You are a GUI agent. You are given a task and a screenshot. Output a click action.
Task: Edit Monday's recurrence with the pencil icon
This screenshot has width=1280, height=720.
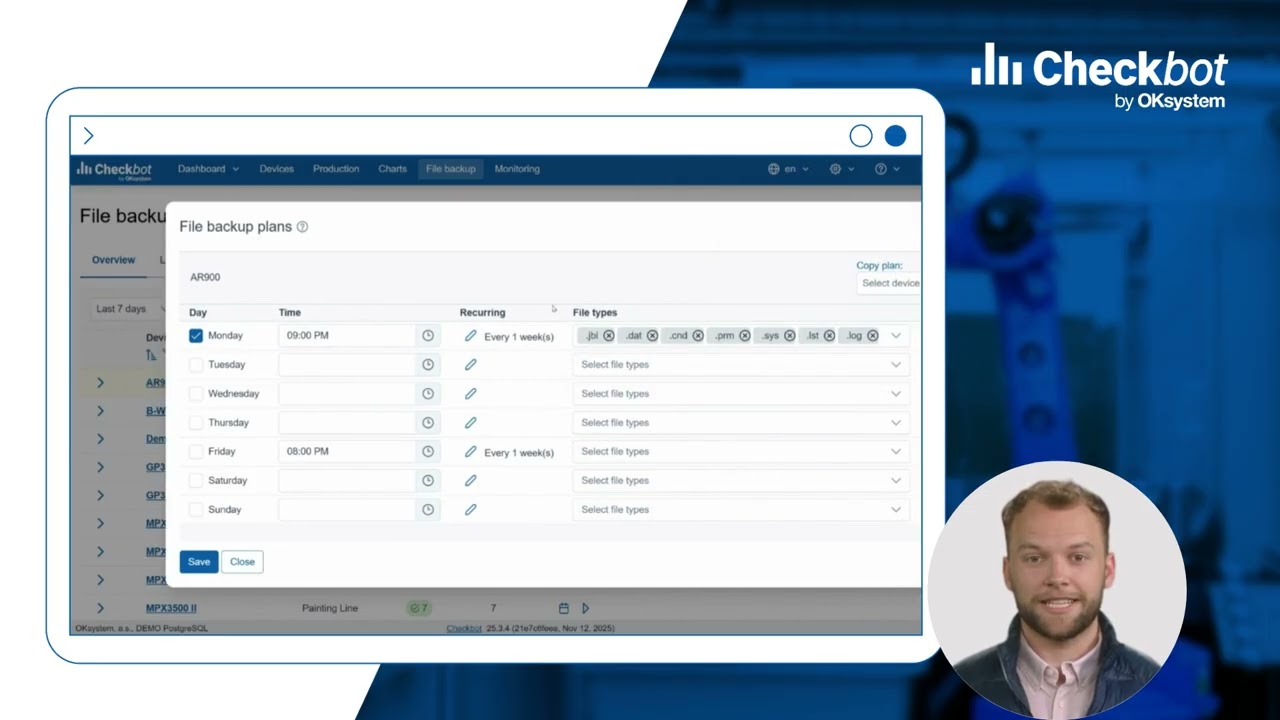[x=470, y=336]
